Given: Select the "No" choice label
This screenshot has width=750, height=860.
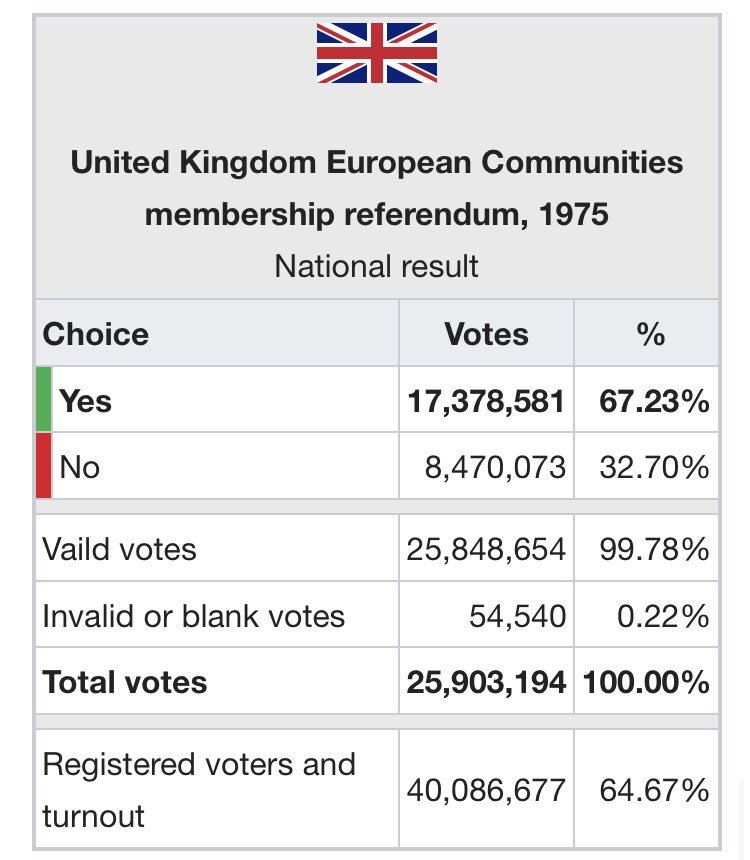Looking at the screenshot, I should point(80,467).
